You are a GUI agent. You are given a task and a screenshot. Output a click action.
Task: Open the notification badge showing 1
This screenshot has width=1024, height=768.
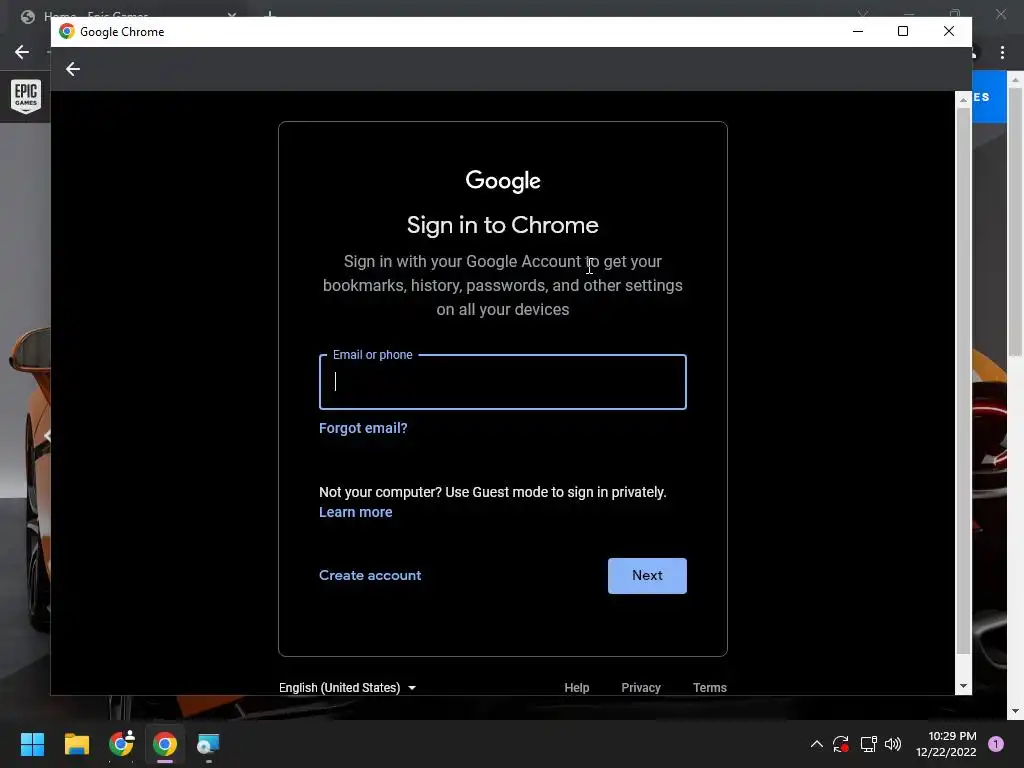pyautogui.click(x=995, y=744)
